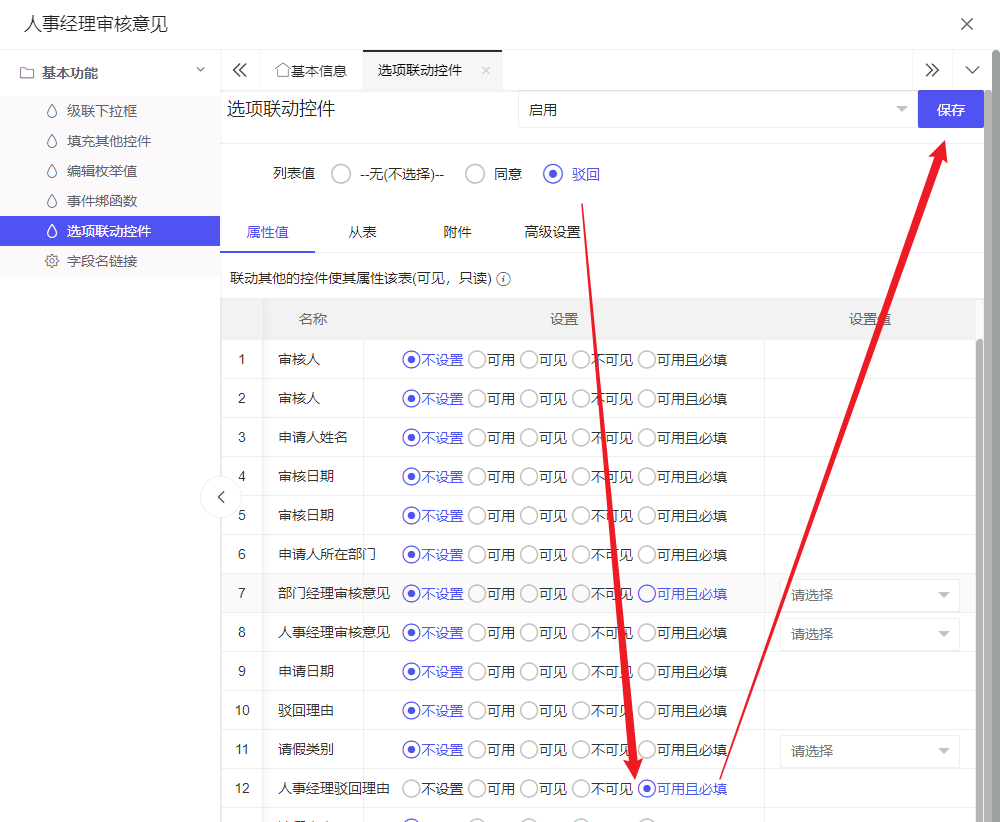The width and height of the screenshot is (1000, 822).
Task: Expand the tab list chevron-down menu
Action: pos(972,70)
